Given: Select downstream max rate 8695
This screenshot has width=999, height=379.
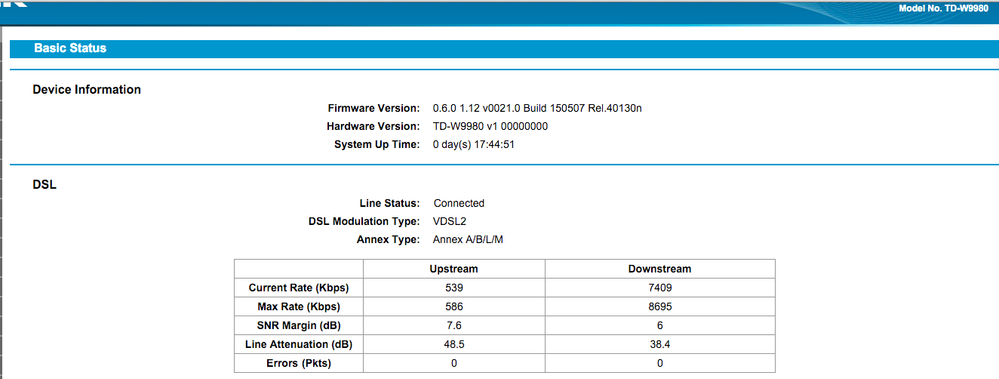Looking at the screenshot, I should click(x=660, y=306).
